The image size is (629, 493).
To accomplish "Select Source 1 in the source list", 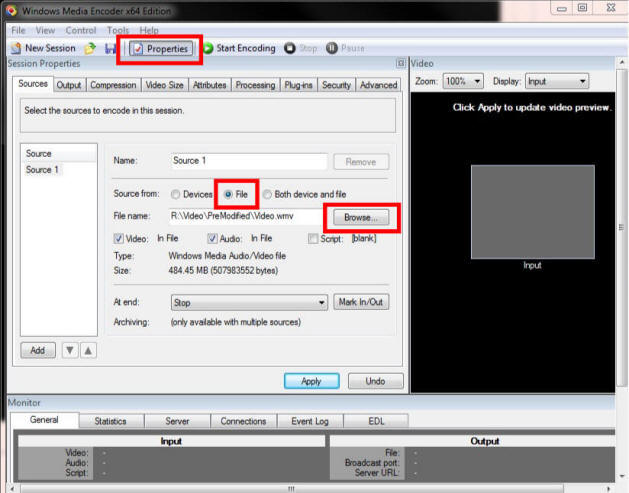I will 42,170.
